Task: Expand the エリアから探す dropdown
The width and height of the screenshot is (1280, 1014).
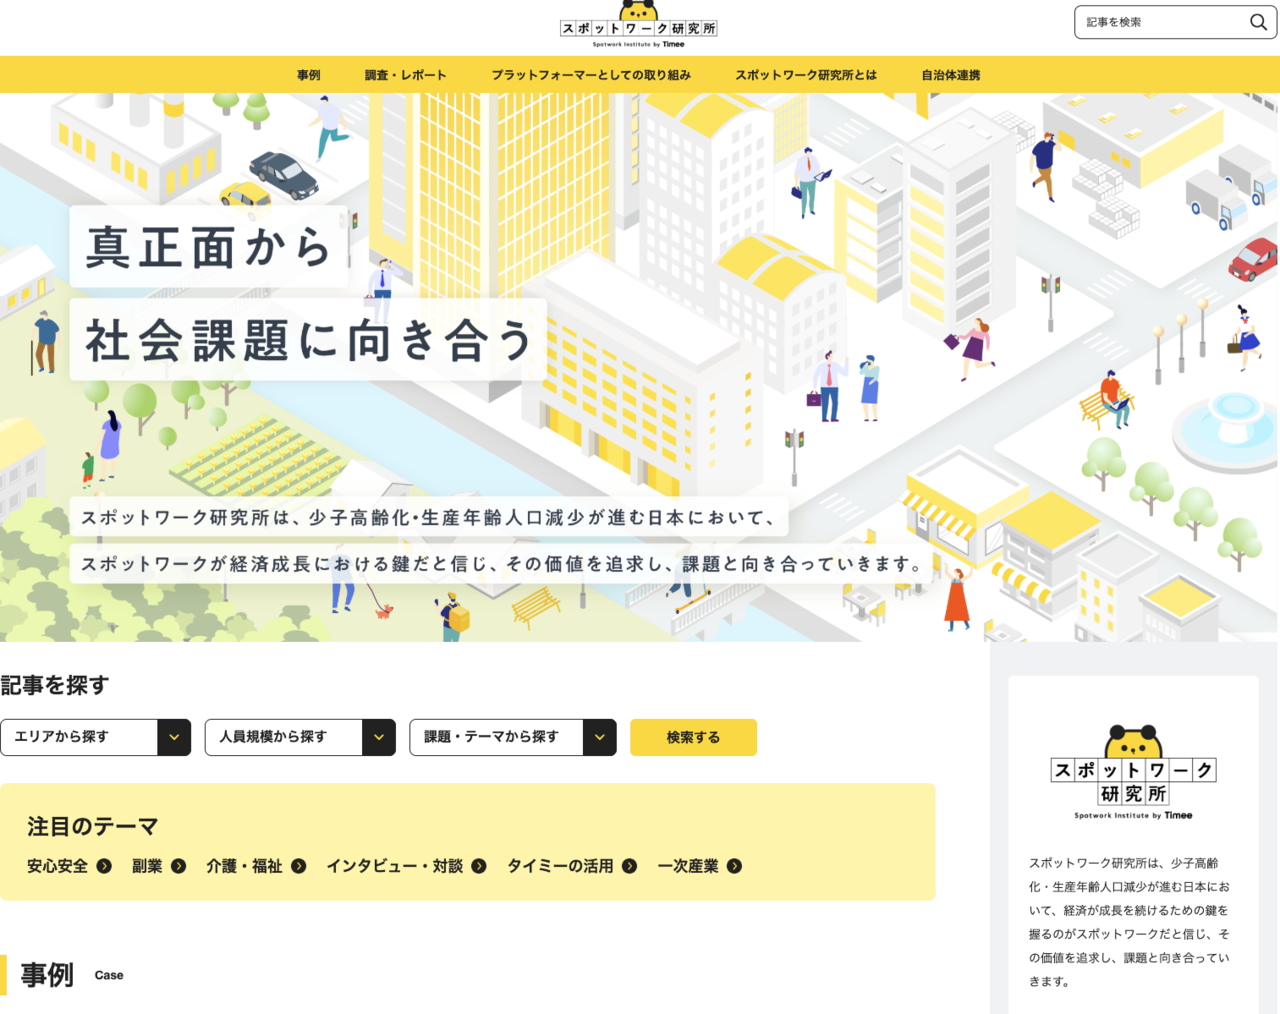Action: pyautogui.click(x=95, y=737)
